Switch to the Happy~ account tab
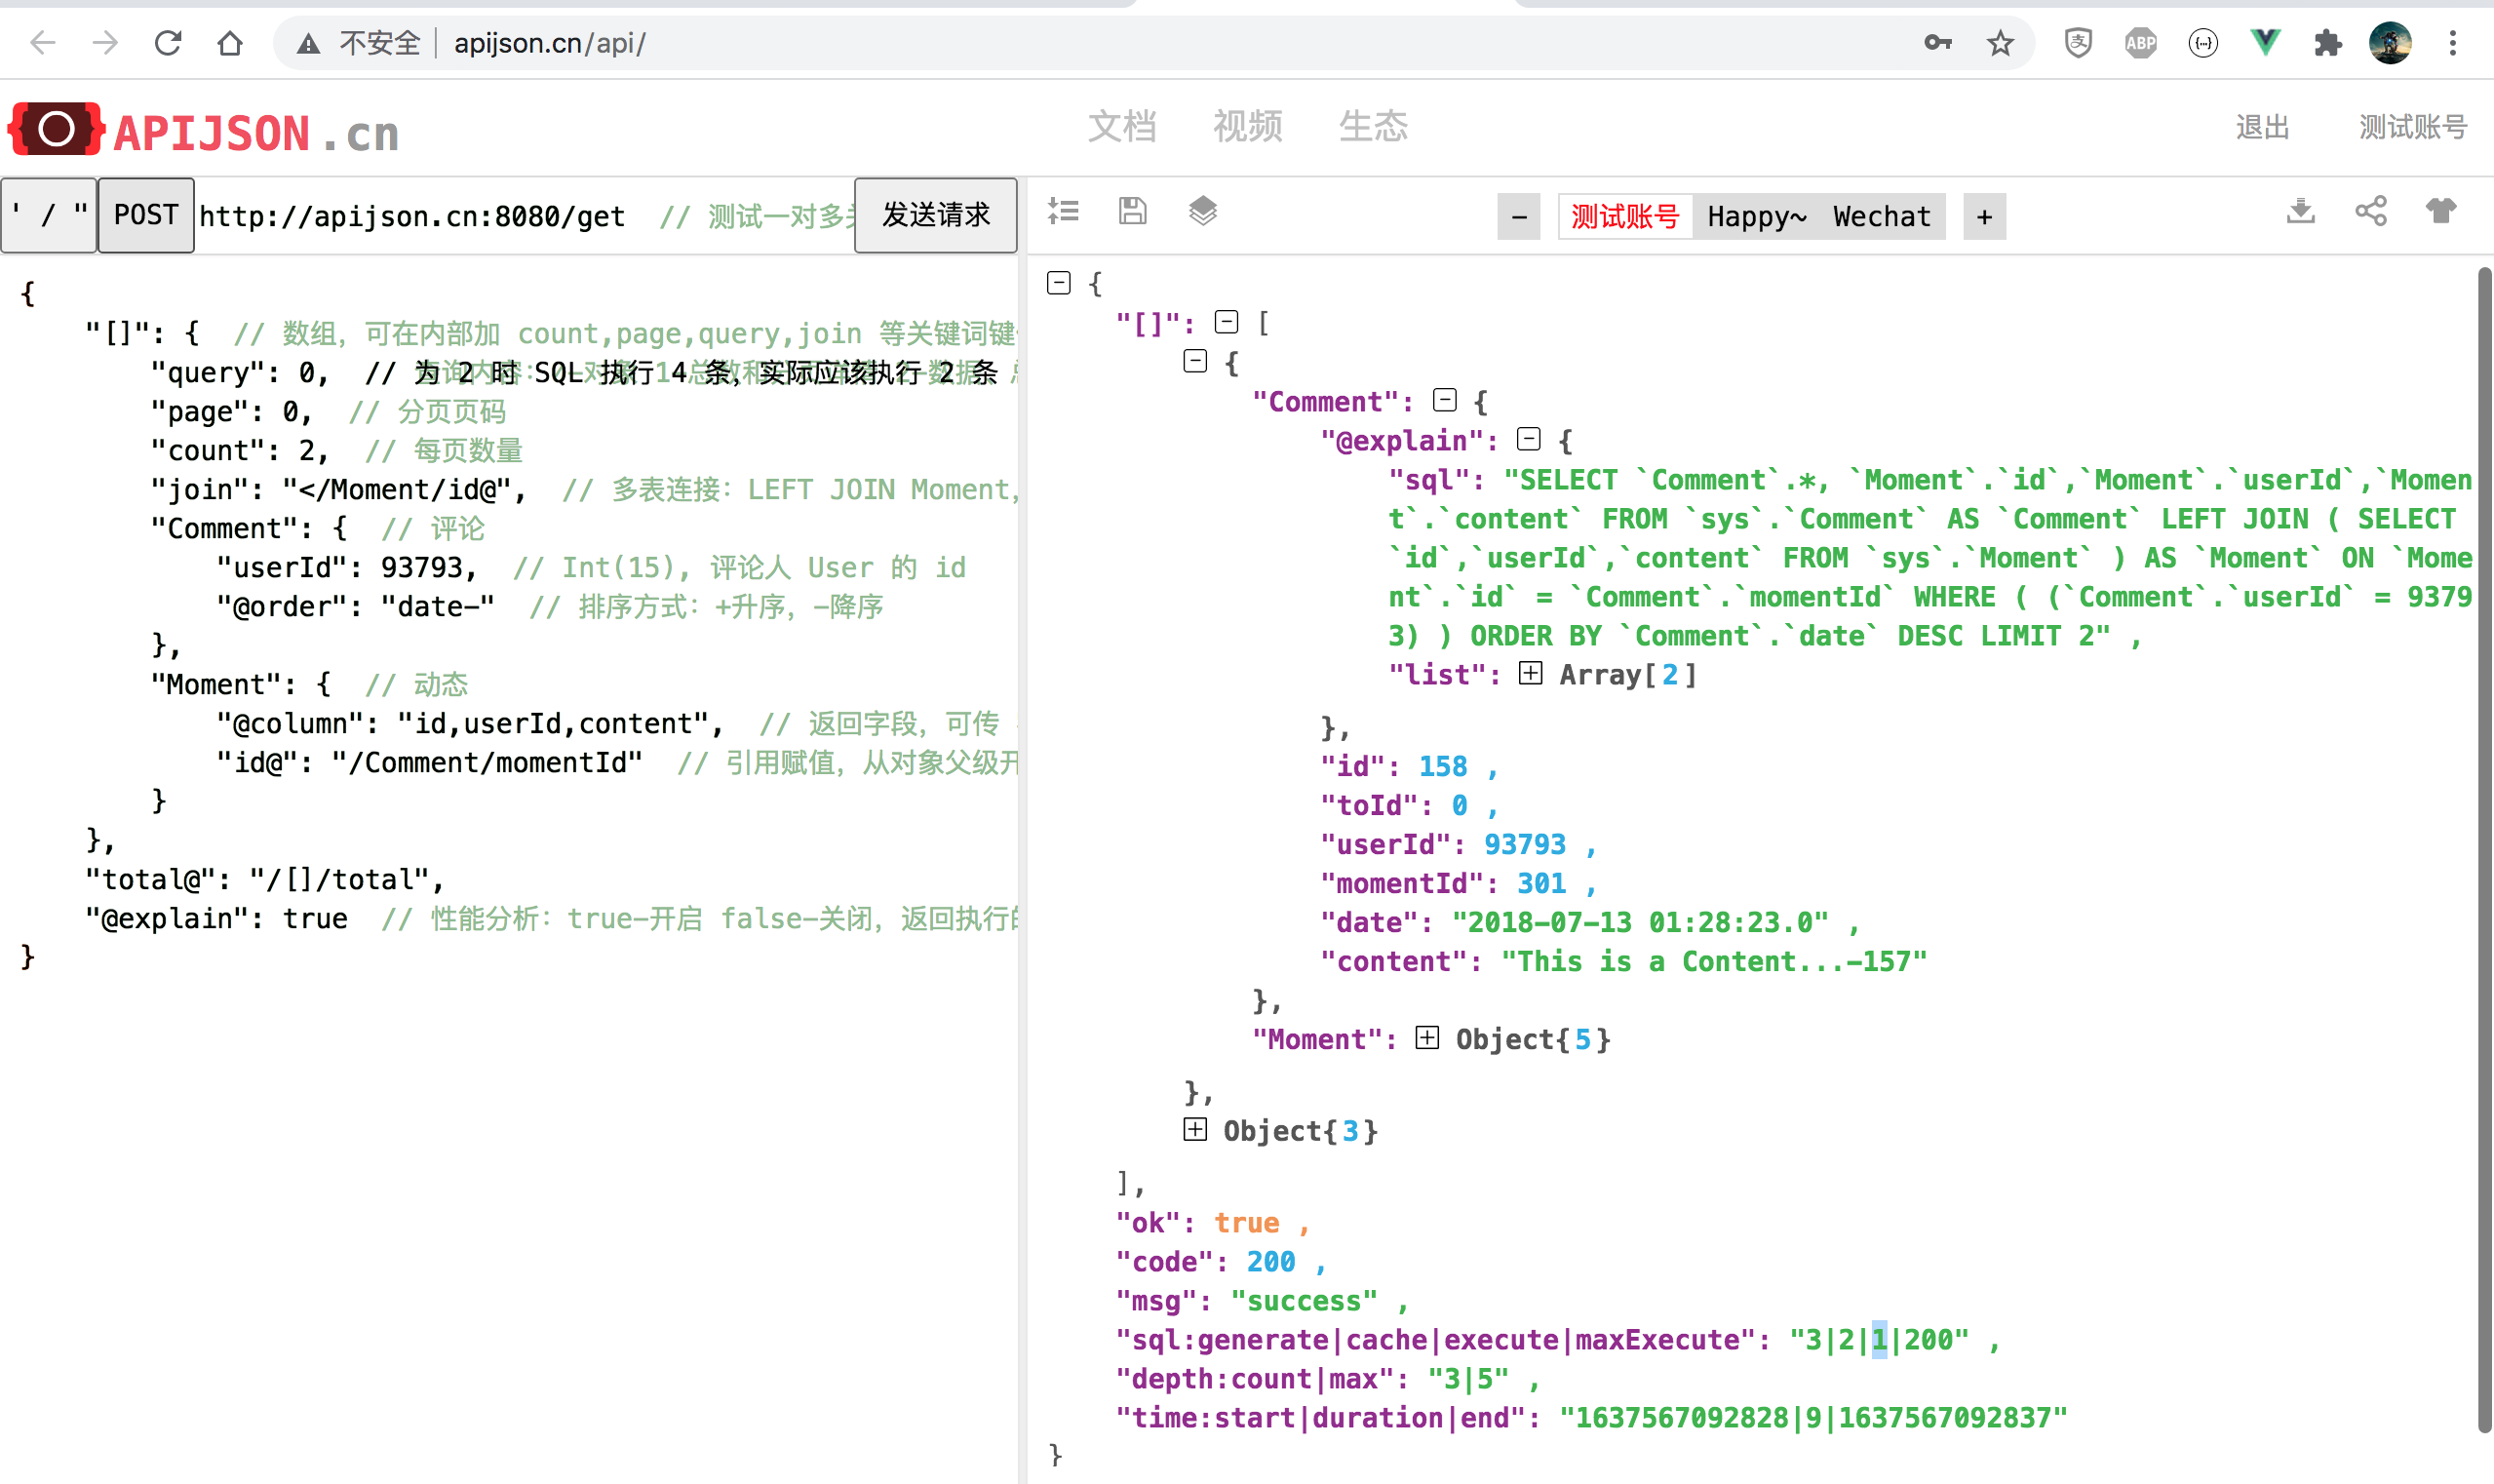The width and height of the screenshot is (2494, 1484). (1756, 216)
